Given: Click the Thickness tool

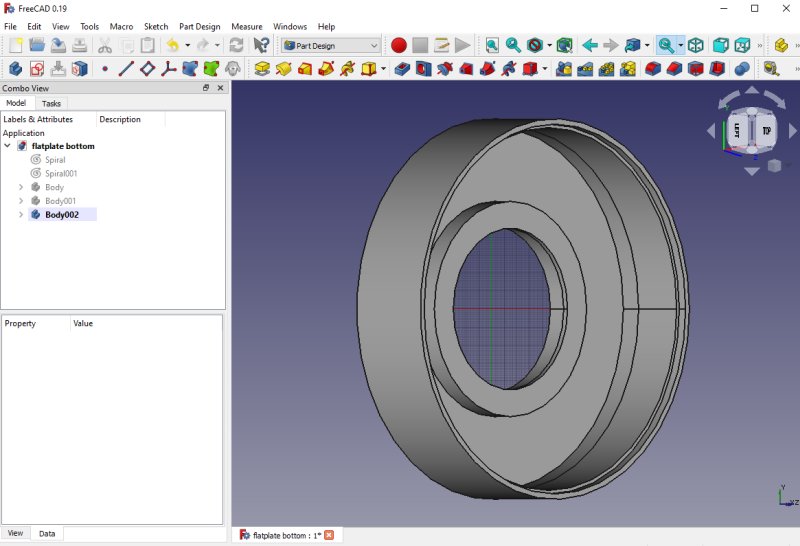Looking at the screenshot, I should point(717,68).
